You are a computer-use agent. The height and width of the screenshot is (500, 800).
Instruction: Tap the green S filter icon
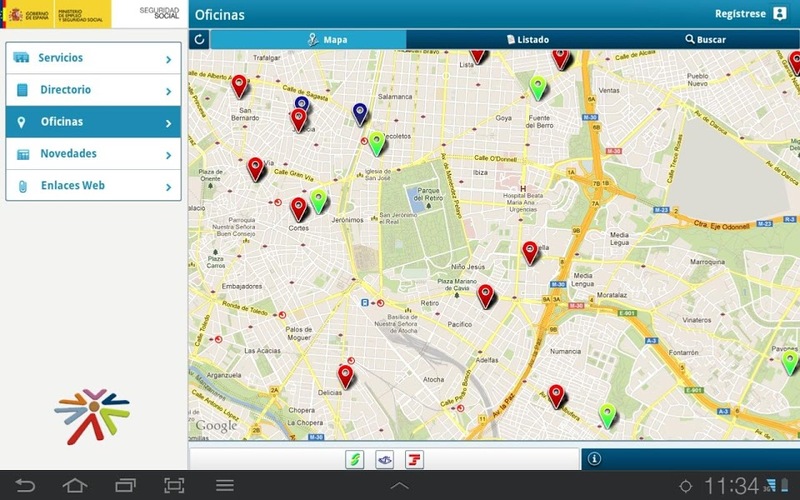tap(354, 459)
